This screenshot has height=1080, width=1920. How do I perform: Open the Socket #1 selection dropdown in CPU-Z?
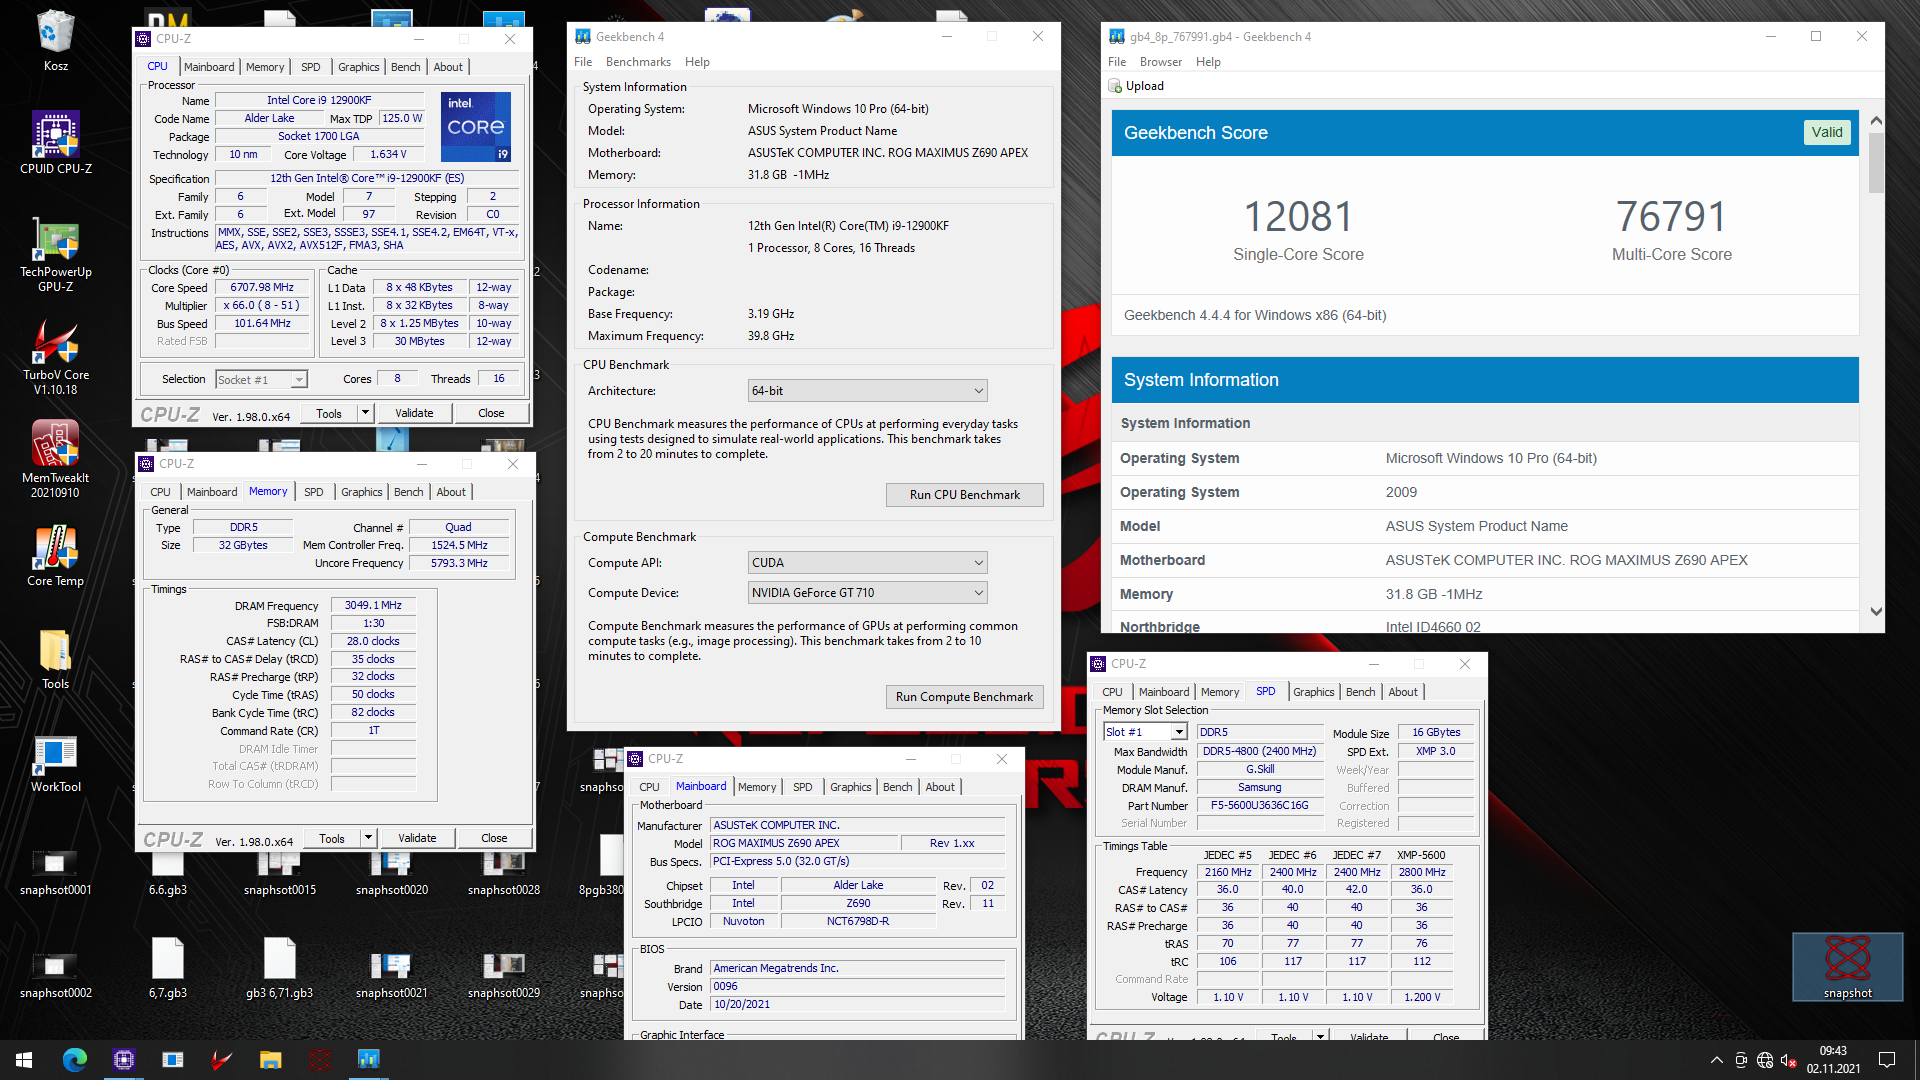click(262, 379)
